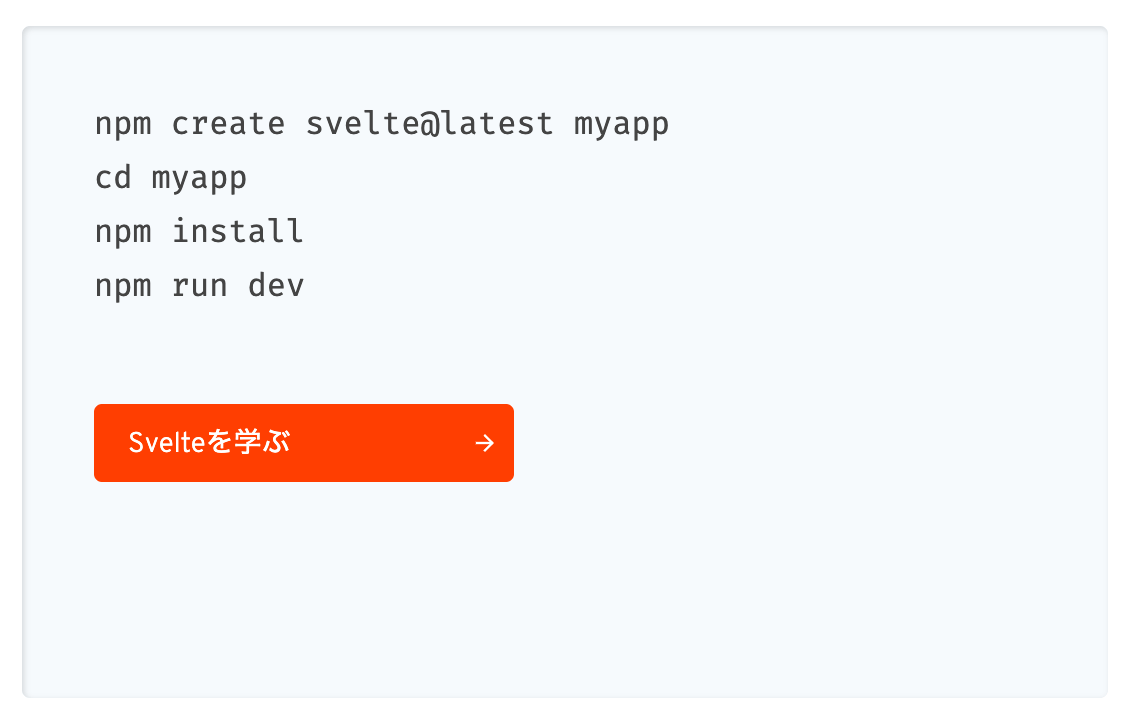Click the arrow icon on the orange button

coord(484,443)
